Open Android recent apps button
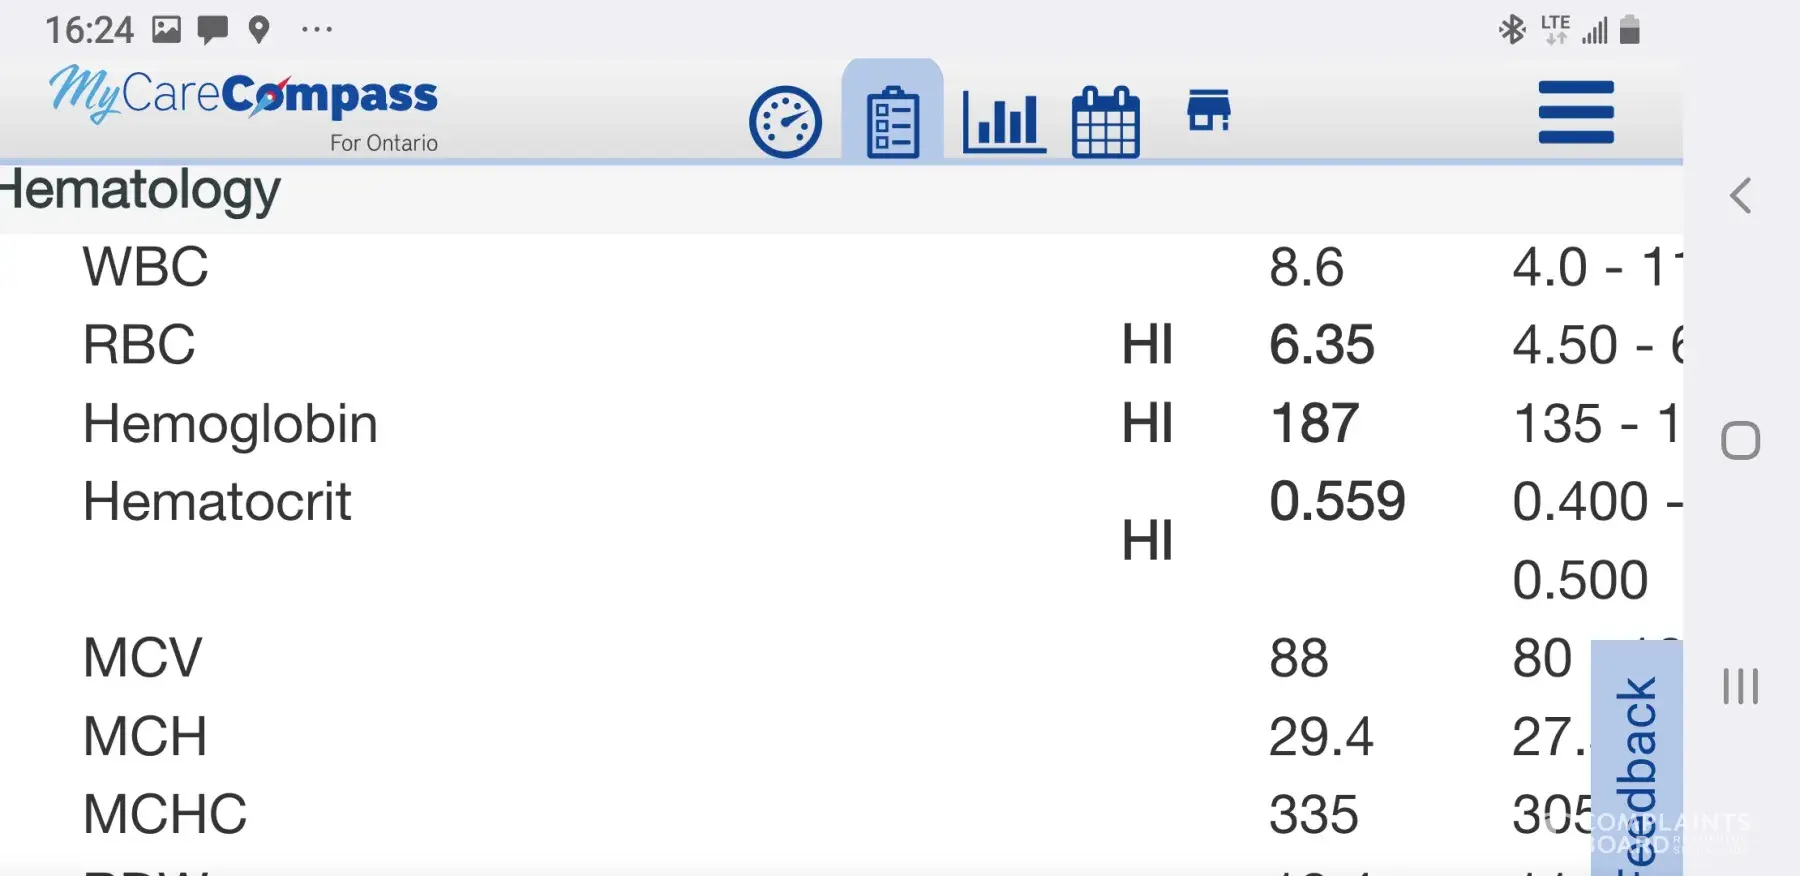This screenshot has height=876, width=1800. tap(1740, 686)
